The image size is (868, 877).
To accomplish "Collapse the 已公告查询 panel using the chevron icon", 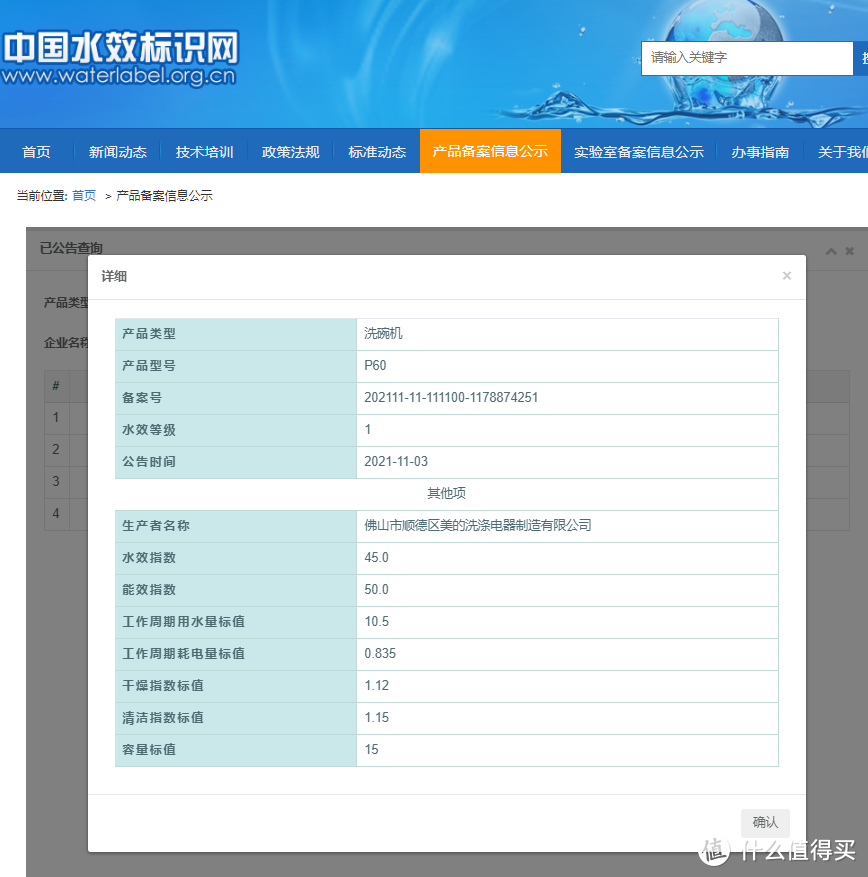I will coord(831,251).
